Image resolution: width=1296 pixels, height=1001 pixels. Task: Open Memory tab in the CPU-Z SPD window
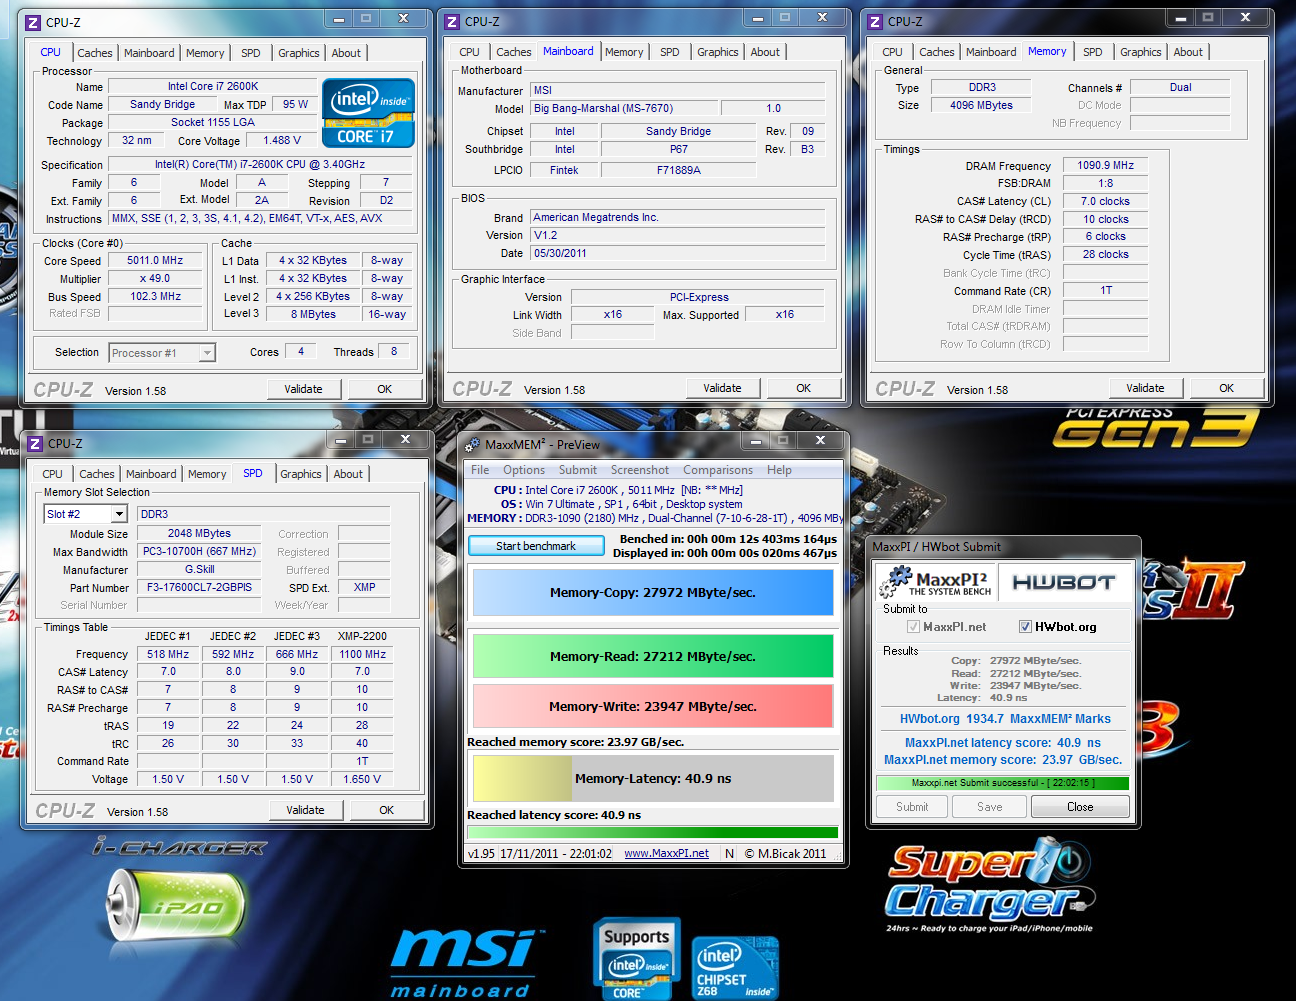[207, 474]
